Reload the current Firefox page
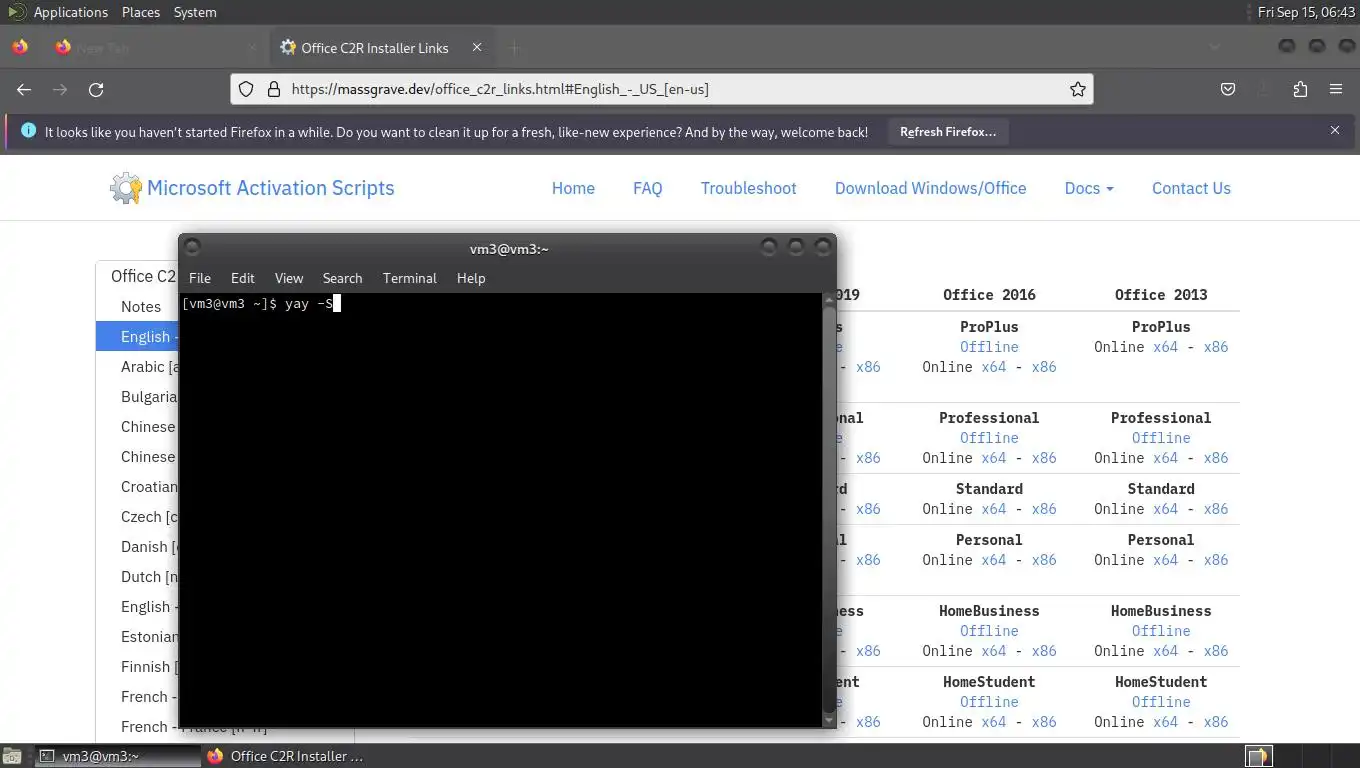Viewport: 1360px width, 768px height. pyautogui.click(x=96, y=89)
